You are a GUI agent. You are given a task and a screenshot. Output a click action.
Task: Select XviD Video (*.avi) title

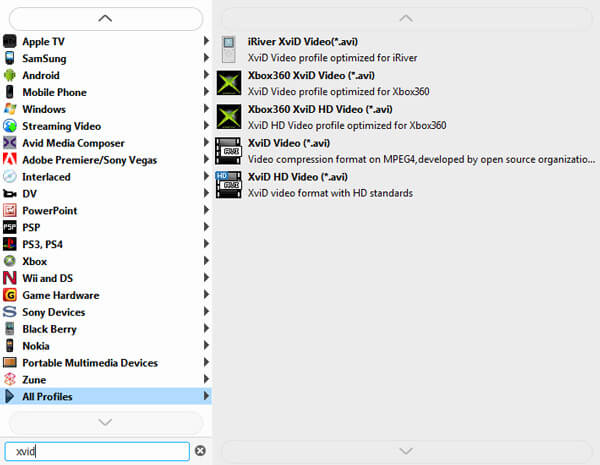coord(289,143)
